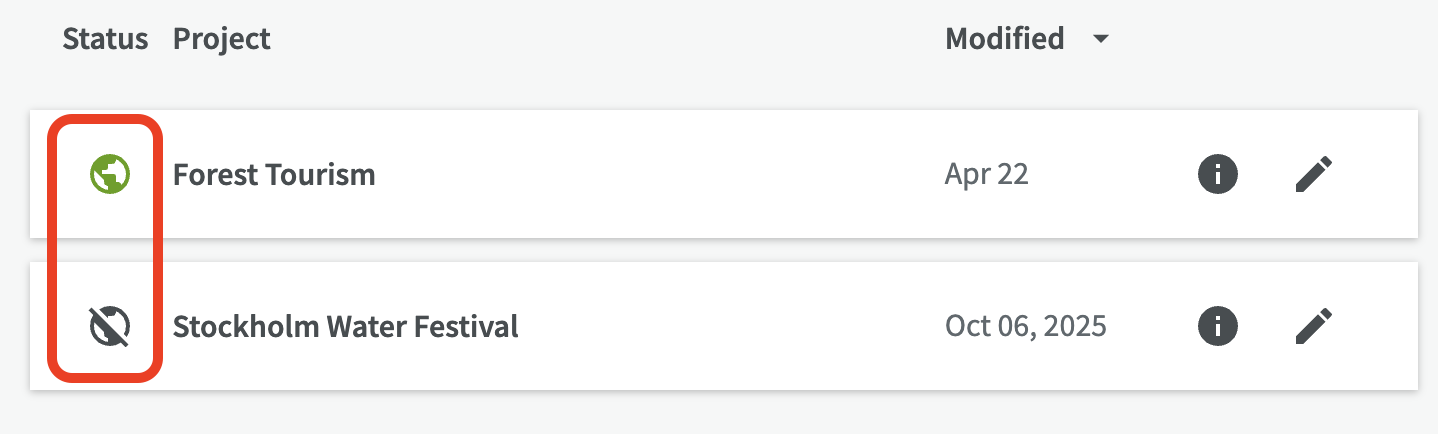
Task: Open the Forest Tourism project title
Action: pyautogui.click(x=274, y=175)
